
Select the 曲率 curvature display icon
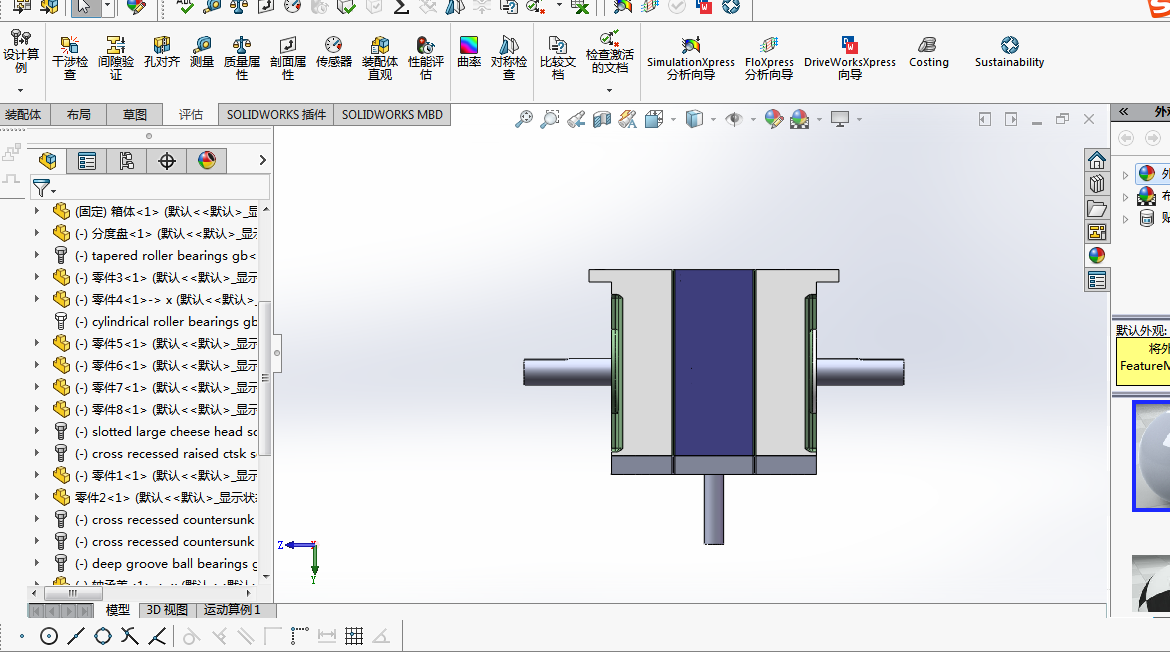pos(469,52)
